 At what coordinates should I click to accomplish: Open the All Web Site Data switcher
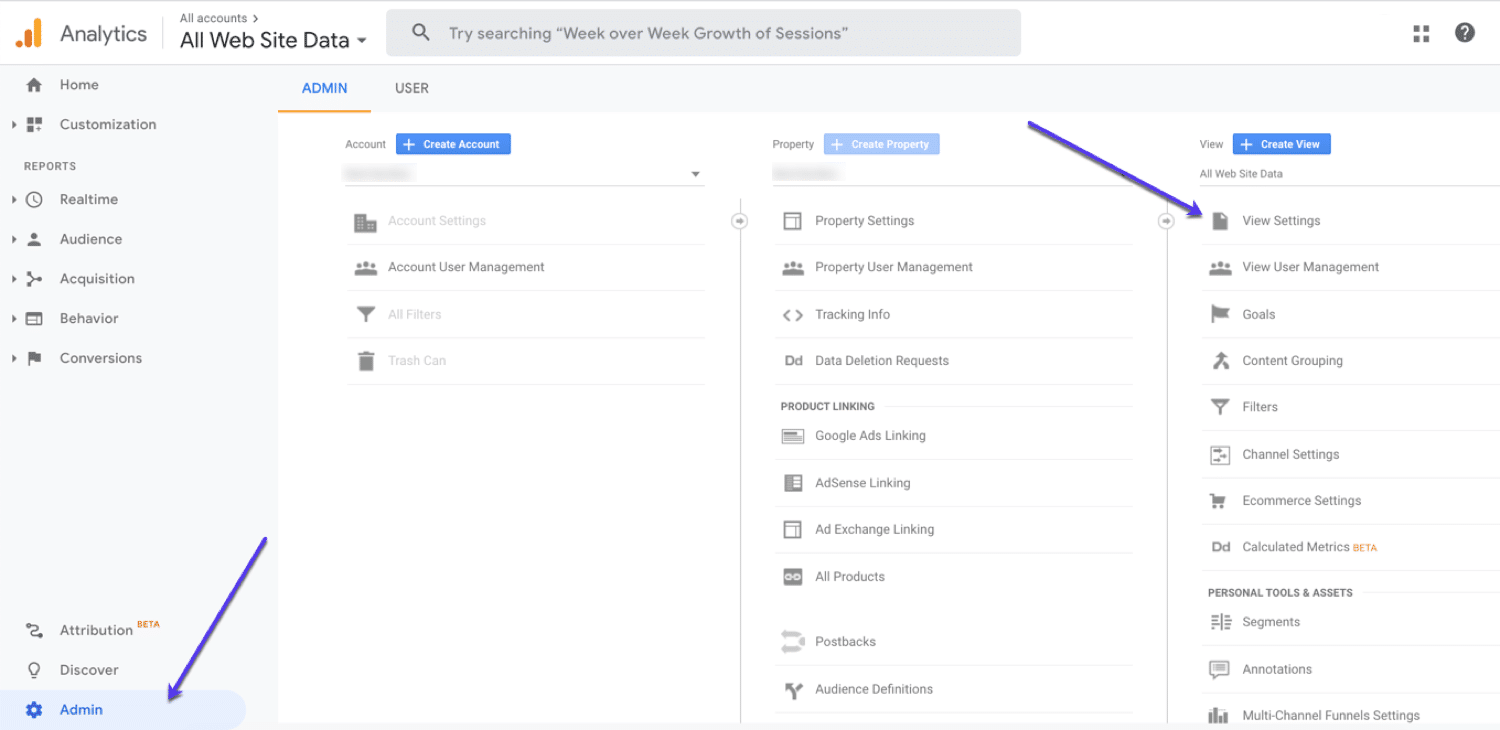pos(271,40)
